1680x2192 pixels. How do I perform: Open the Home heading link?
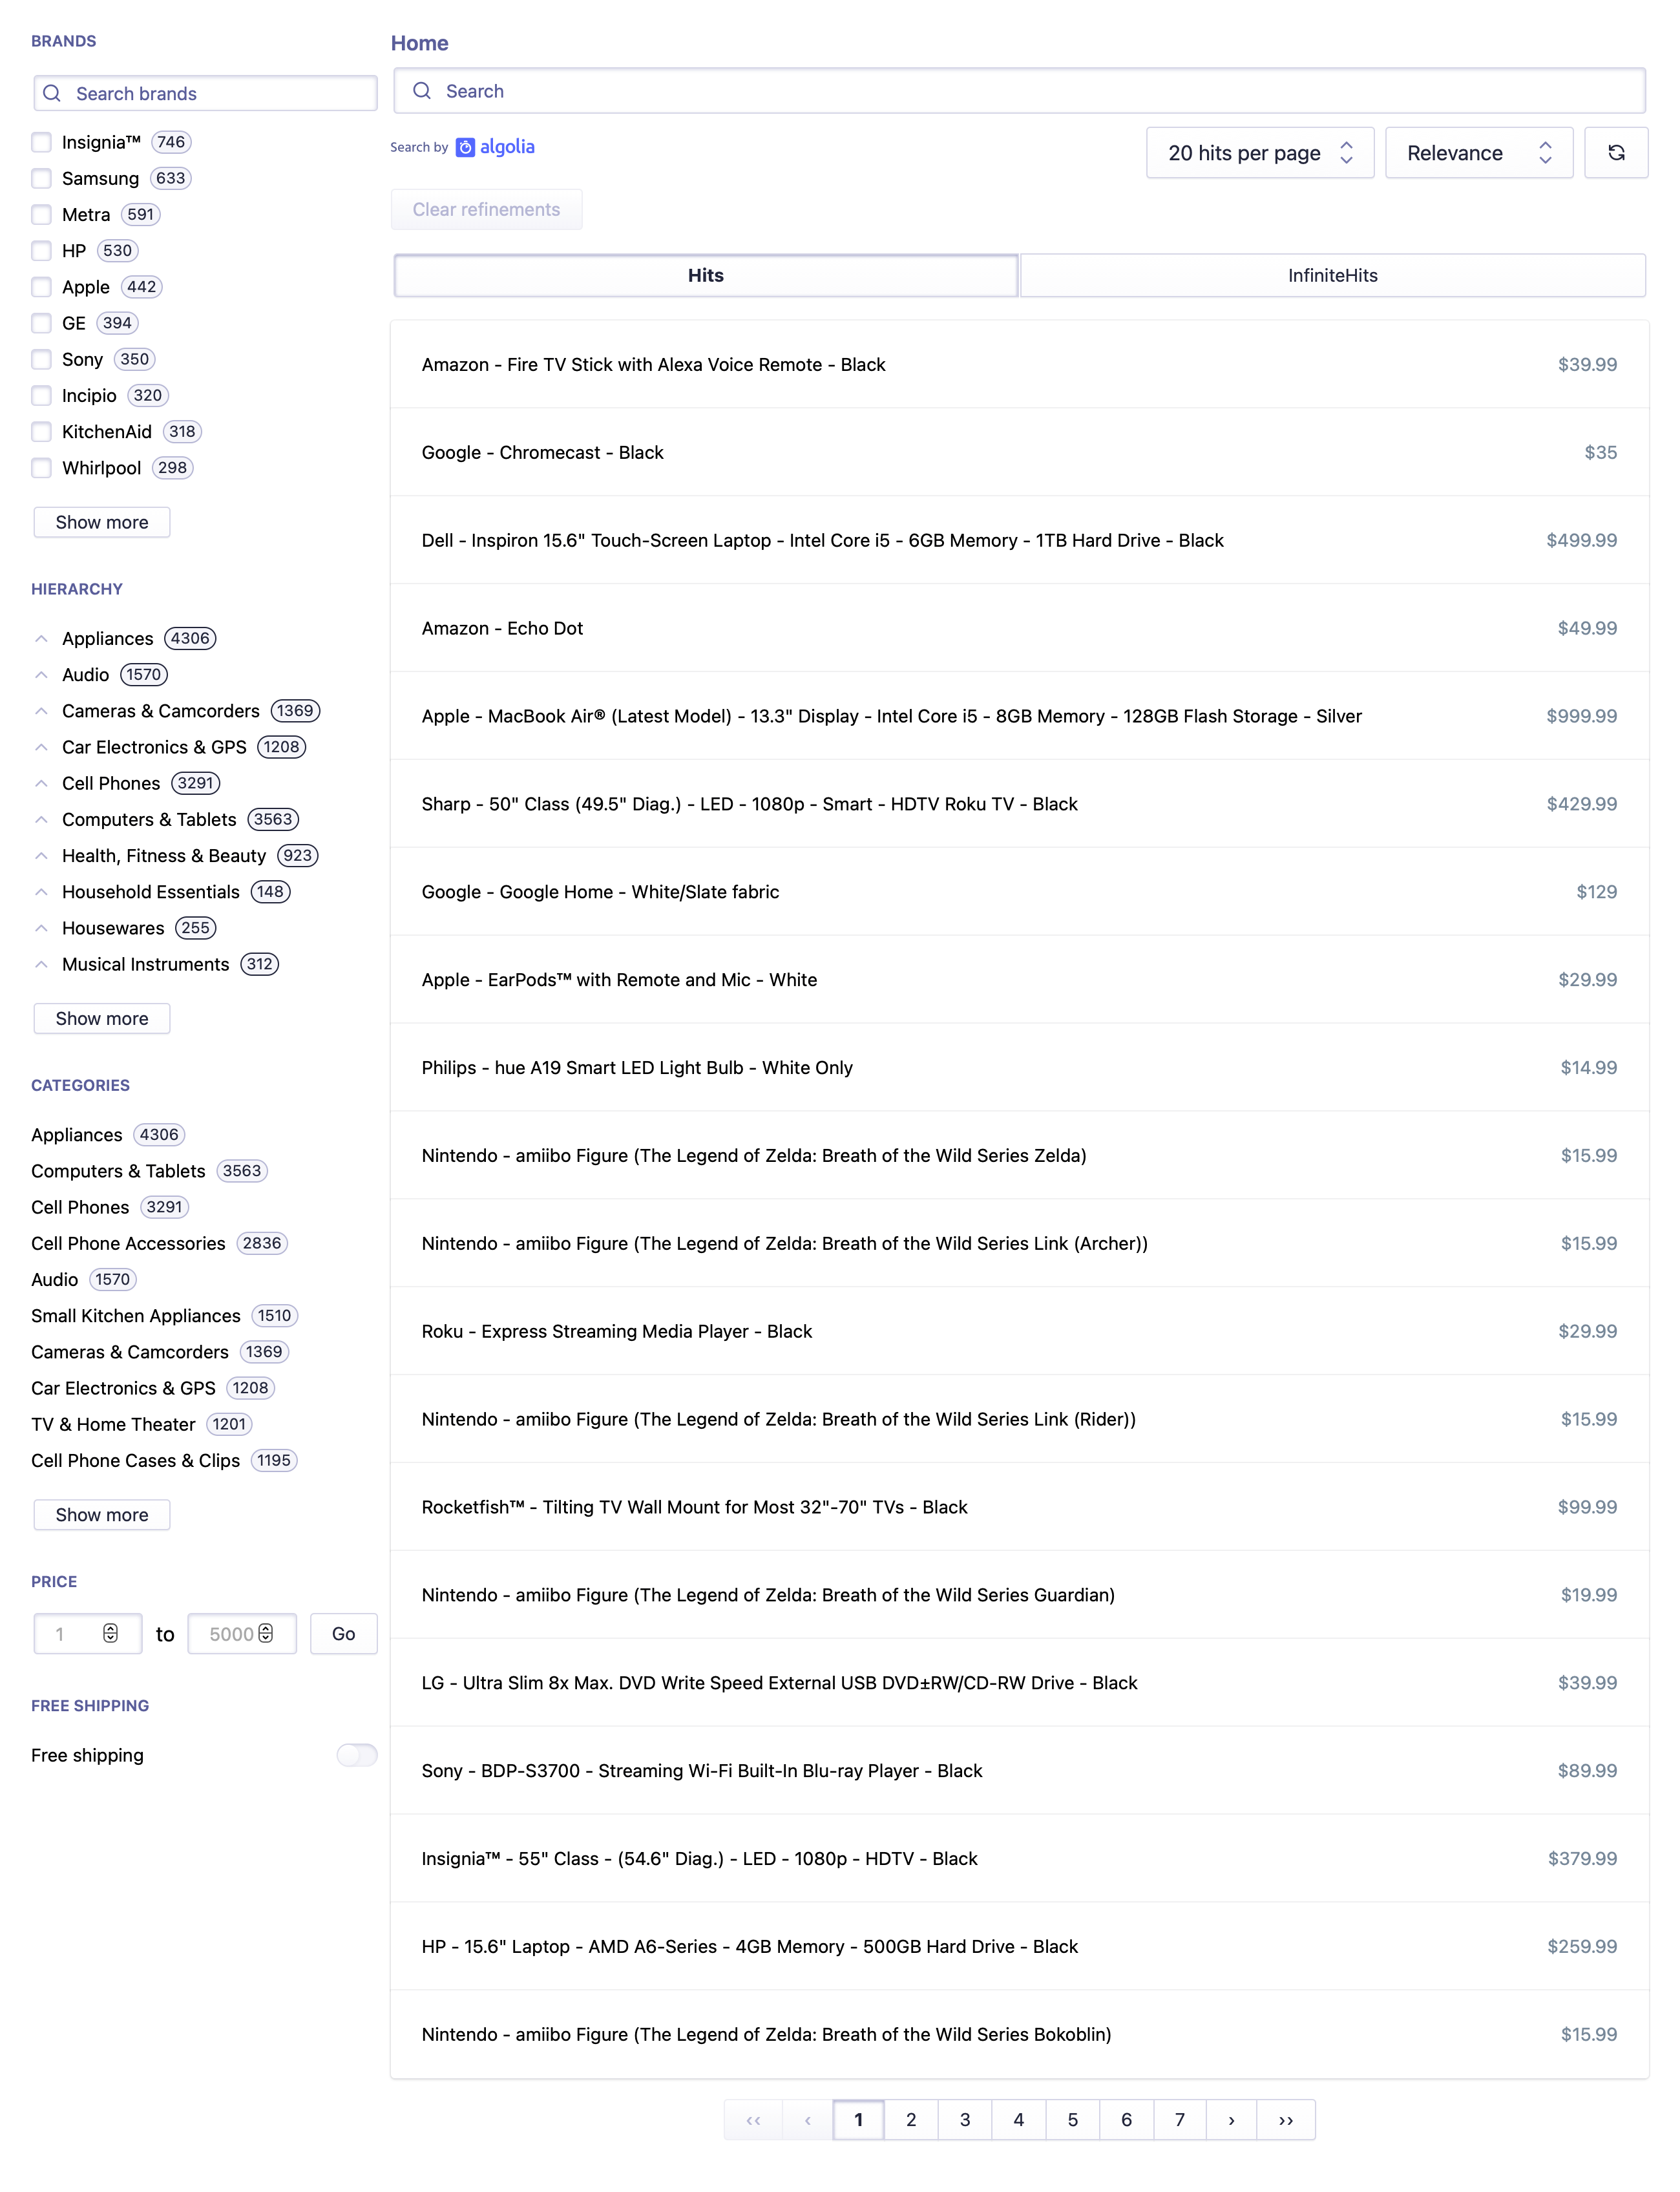(420, 43)
